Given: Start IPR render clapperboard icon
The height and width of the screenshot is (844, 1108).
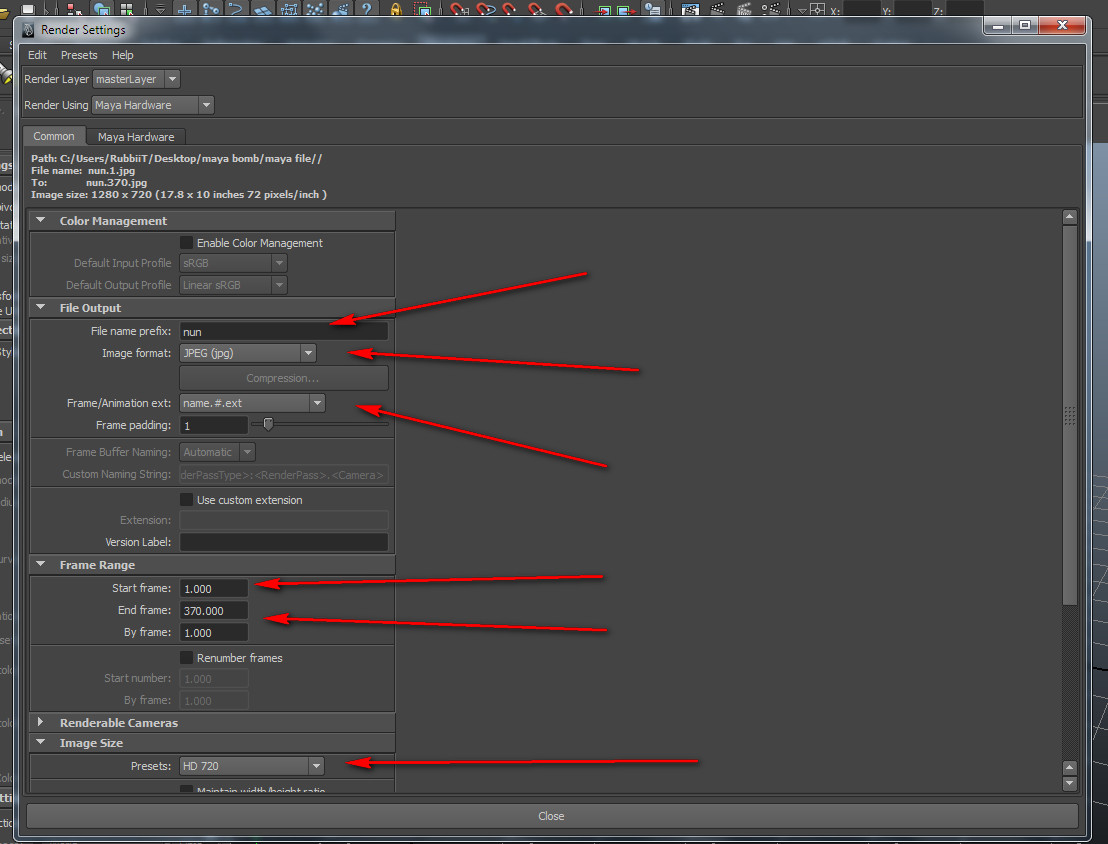Looking at the screenshot, I should (744, 8).
